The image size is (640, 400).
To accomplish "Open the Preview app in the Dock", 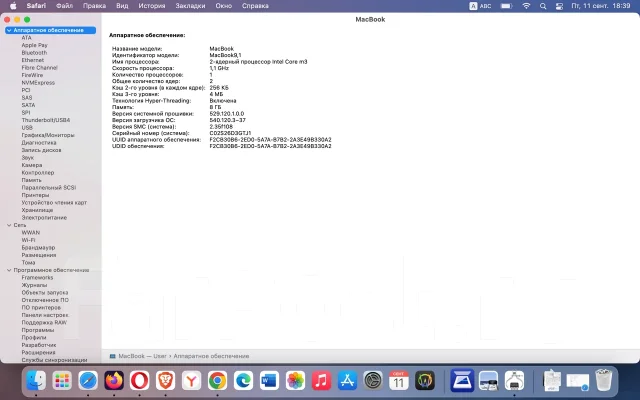I will [489, 380].
